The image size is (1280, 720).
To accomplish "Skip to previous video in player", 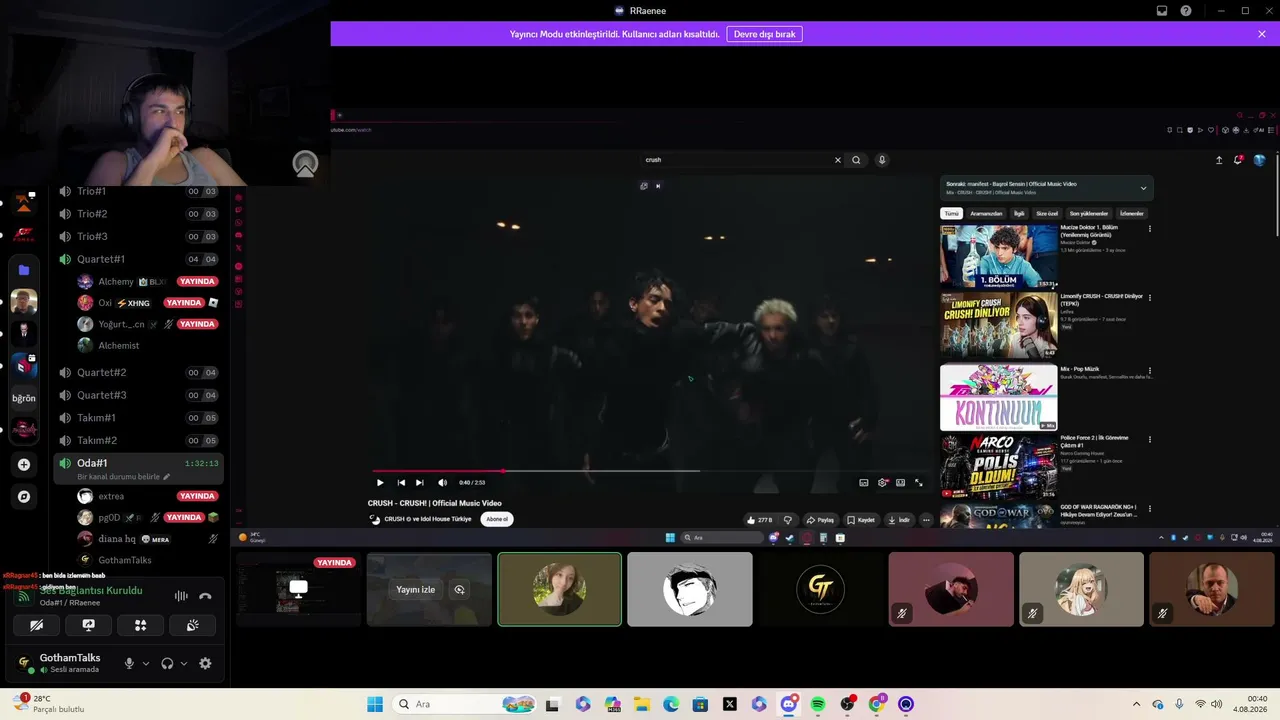I will pos(401,482).
